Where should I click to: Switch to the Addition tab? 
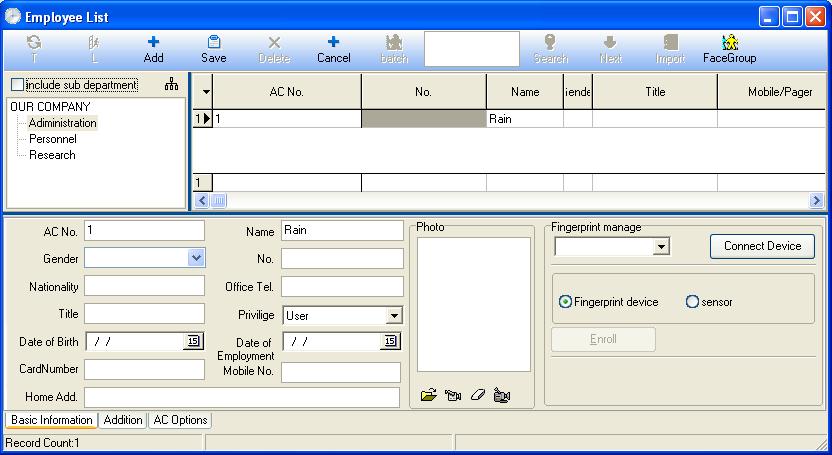(123, 420)
